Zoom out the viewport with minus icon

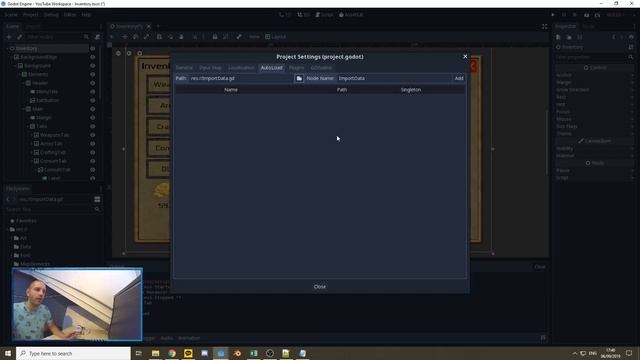pyautogui.click(x=118, y=53)
